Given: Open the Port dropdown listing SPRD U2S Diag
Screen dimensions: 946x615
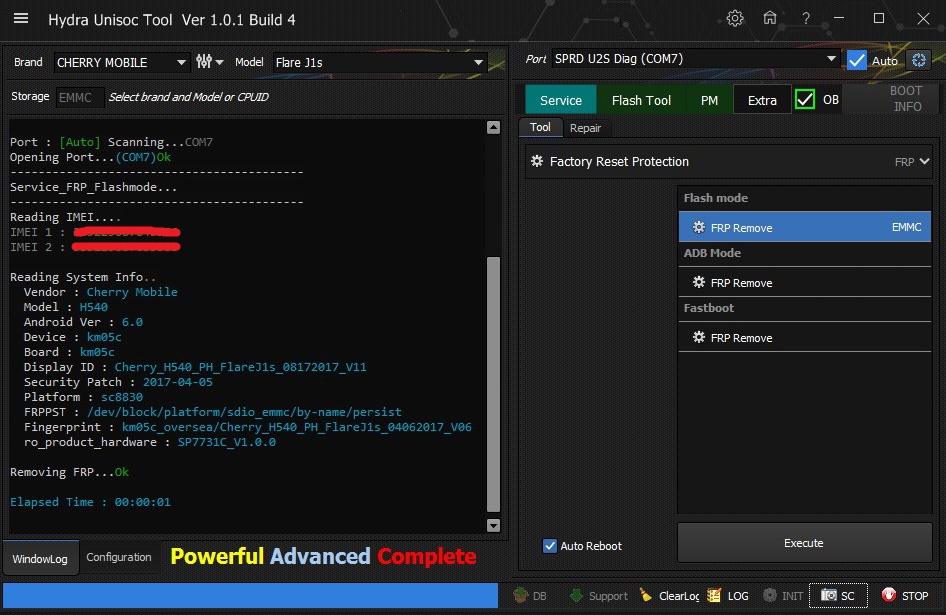Looking at the screenshot, I should pyautogui.click(x=696, y=59).
